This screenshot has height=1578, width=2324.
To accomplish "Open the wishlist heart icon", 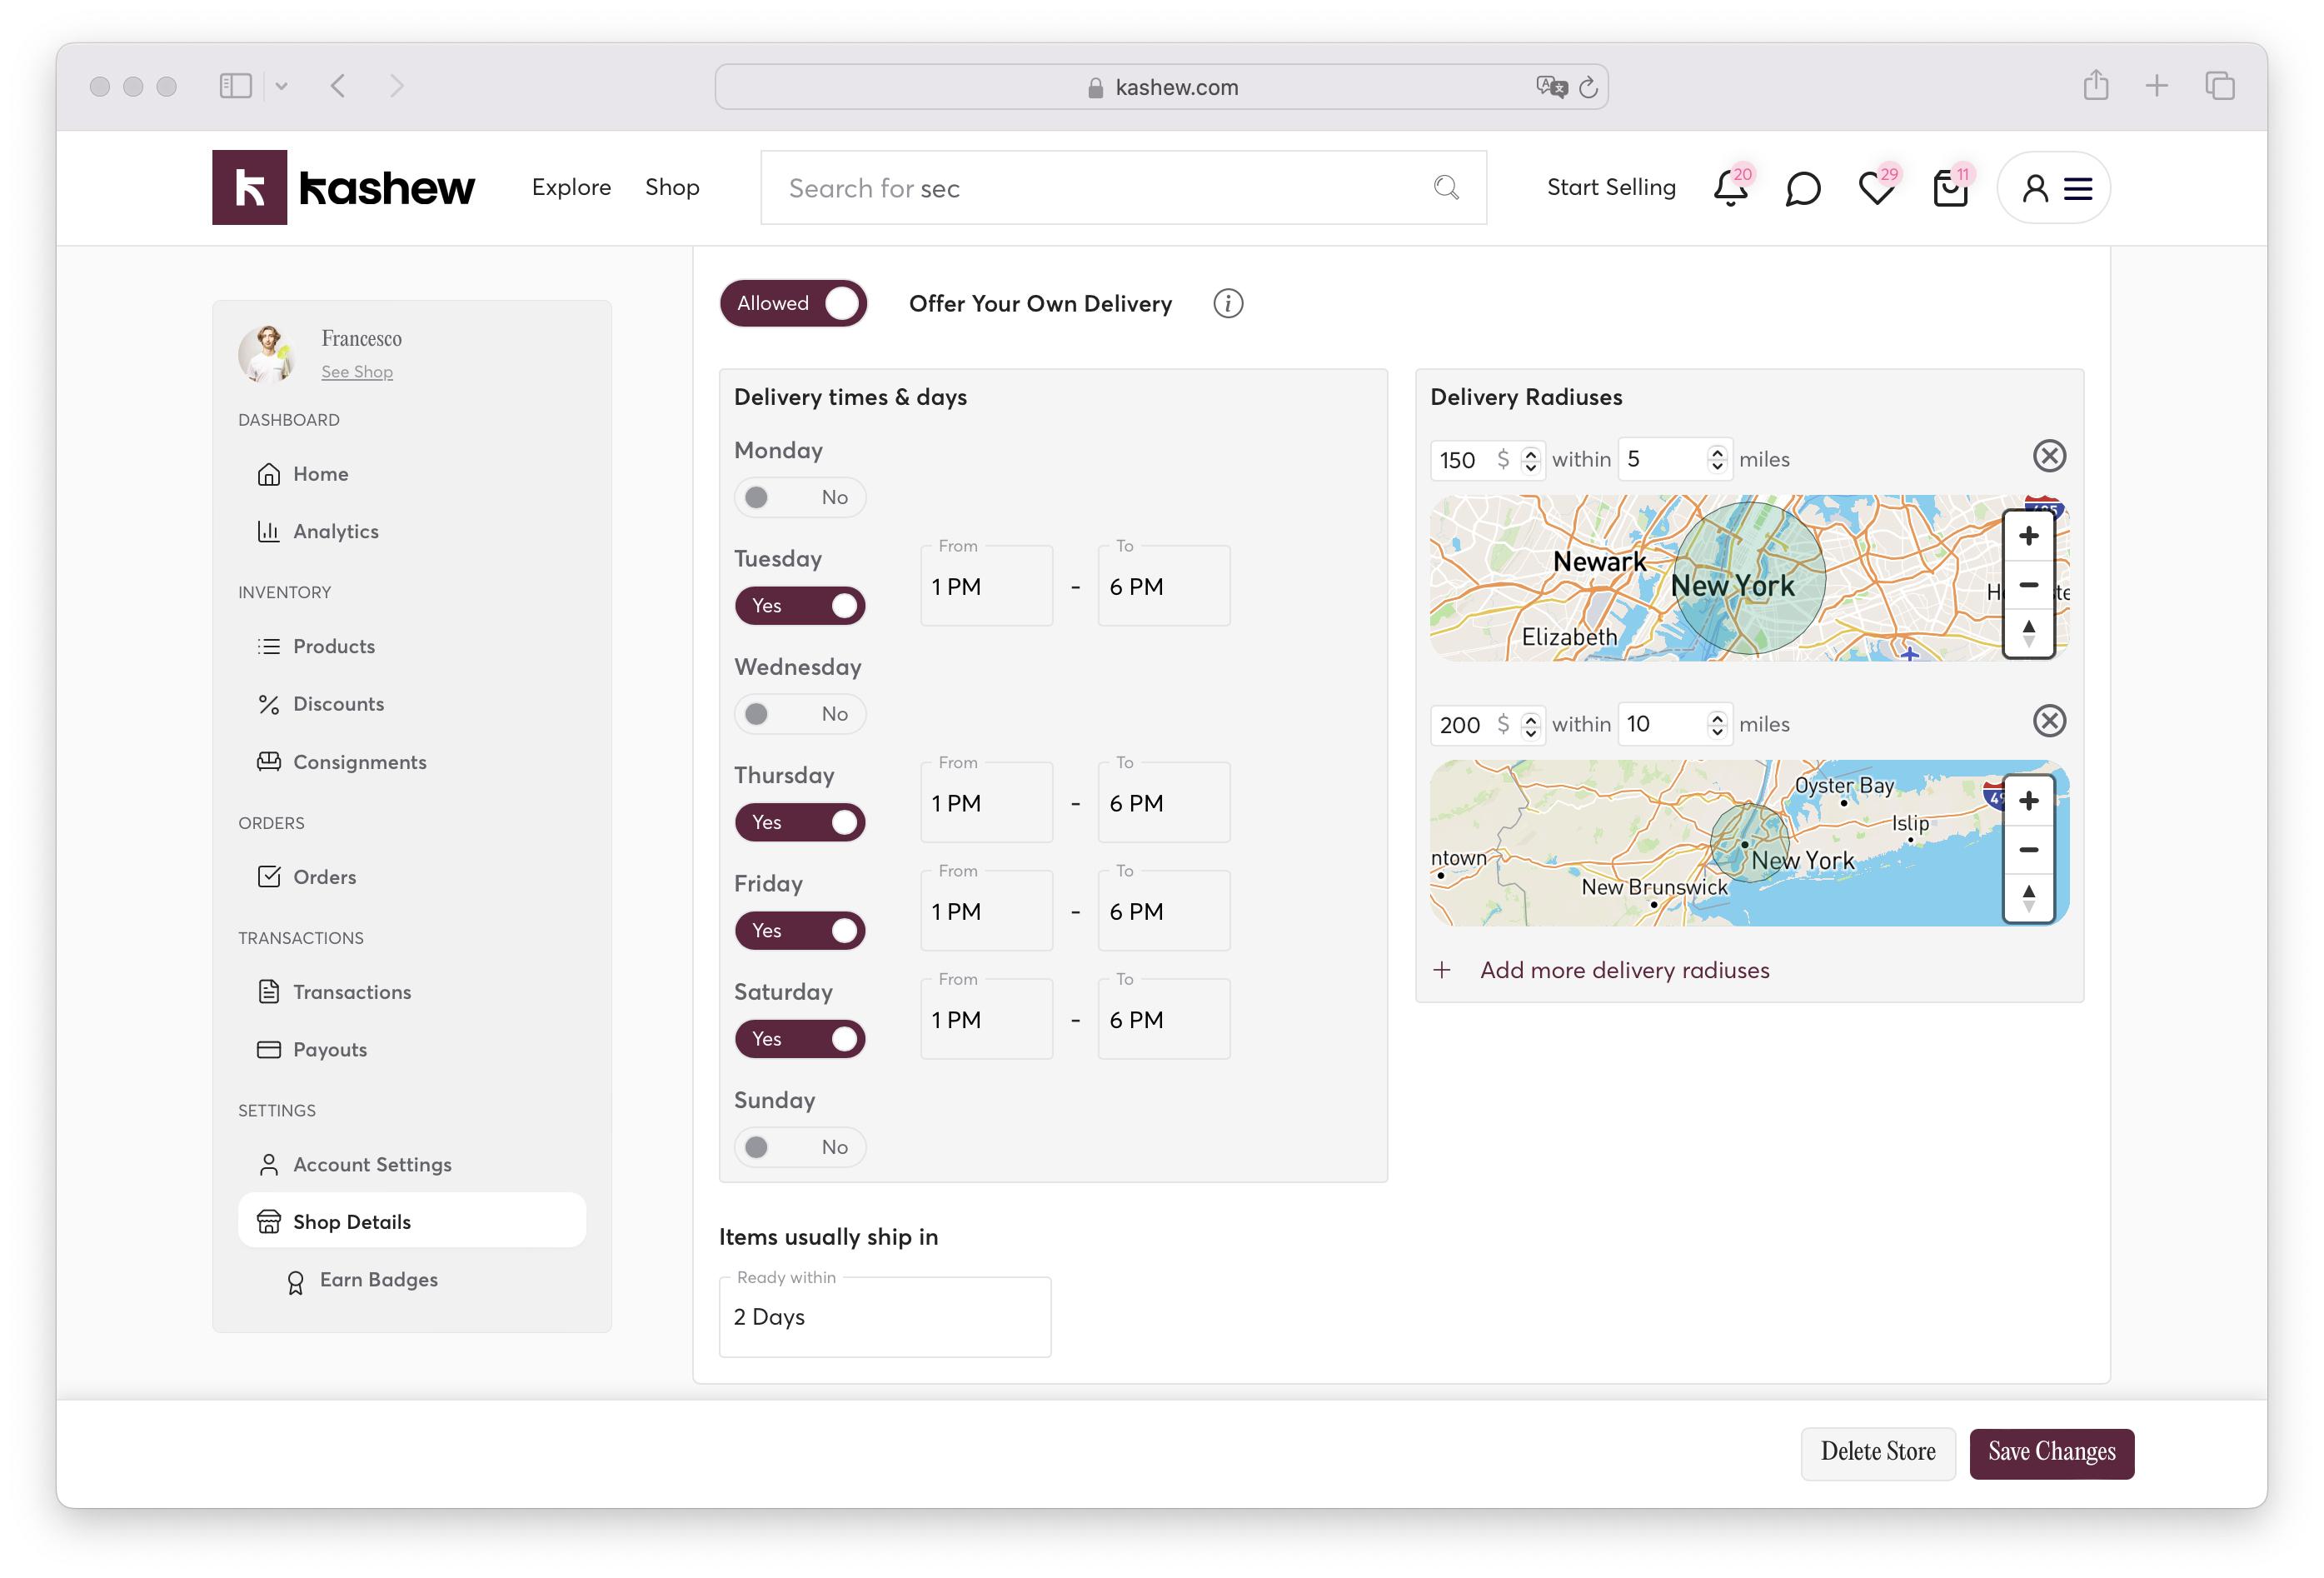I will pos(1876,188).
